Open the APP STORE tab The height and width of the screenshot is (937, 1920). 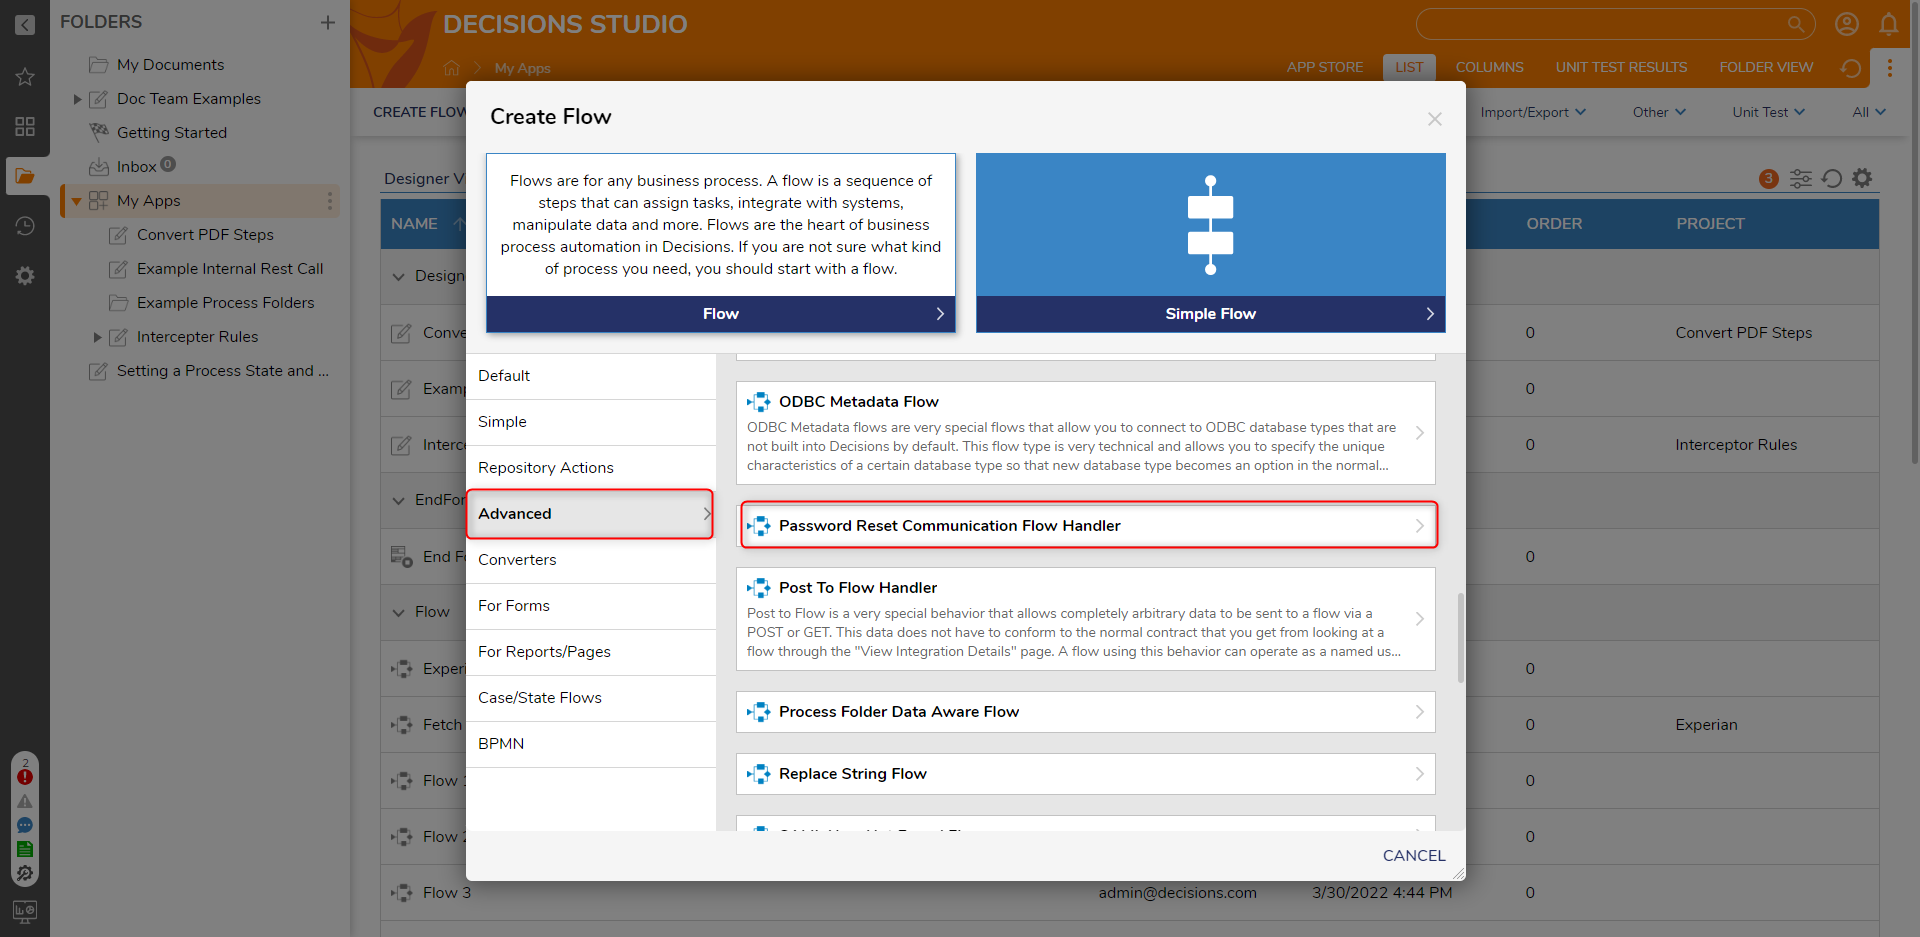(x=1324, y=67)
